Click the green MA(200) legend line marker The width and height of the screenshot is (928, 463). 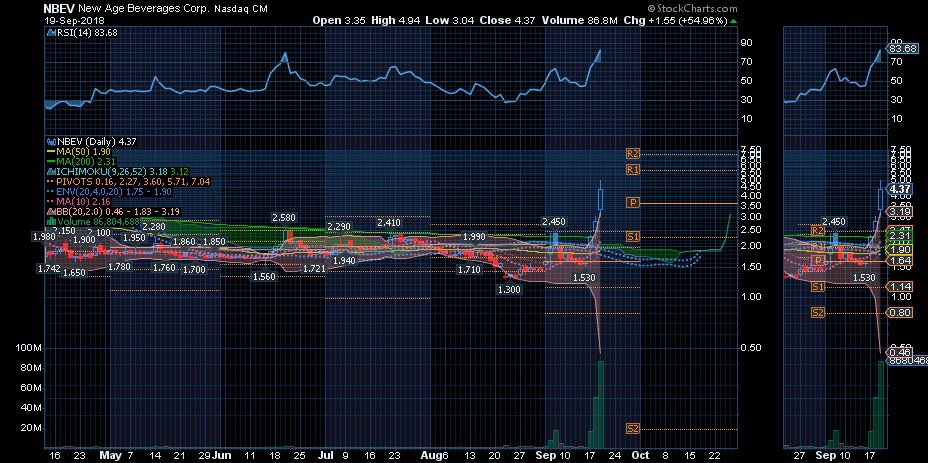click(x=51, y=161)
